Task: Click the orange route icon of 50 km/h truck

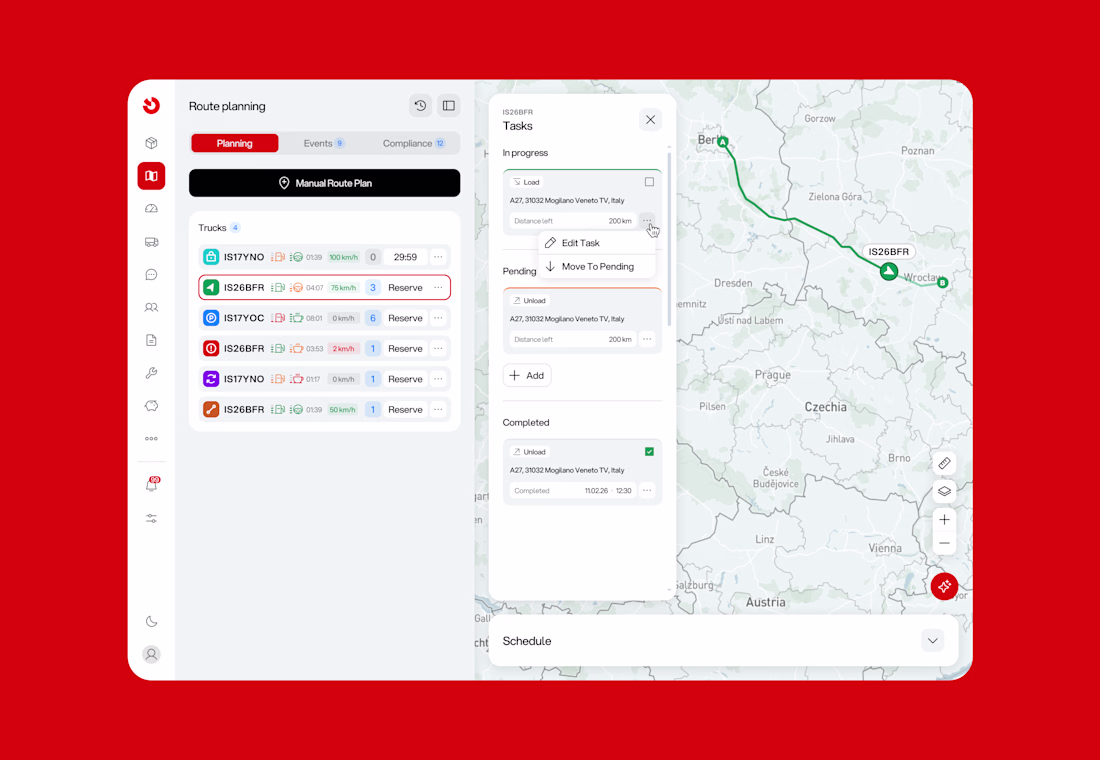Action: point(210,409)
